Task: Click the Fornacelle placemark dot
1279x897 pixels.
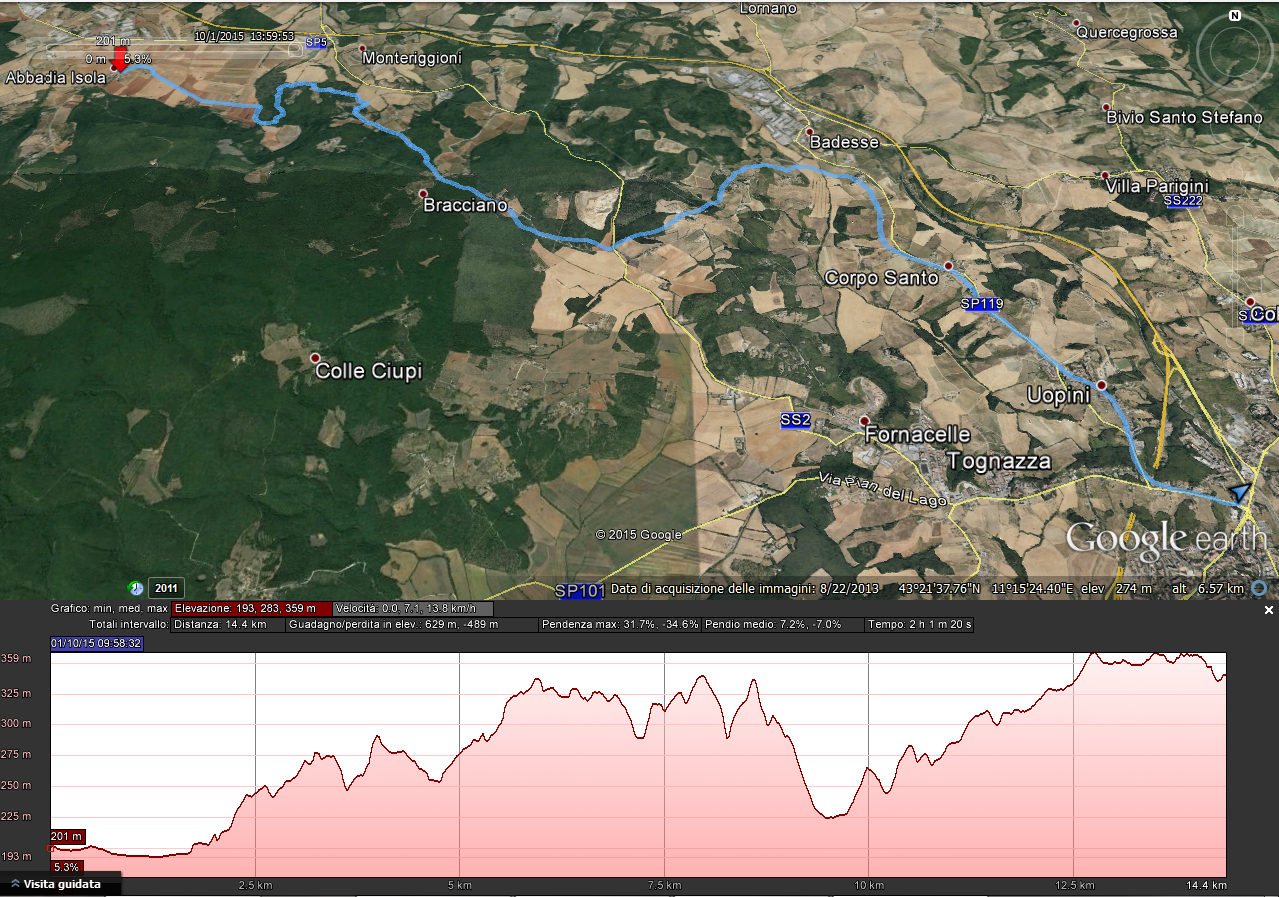Action: pos(865,421)
